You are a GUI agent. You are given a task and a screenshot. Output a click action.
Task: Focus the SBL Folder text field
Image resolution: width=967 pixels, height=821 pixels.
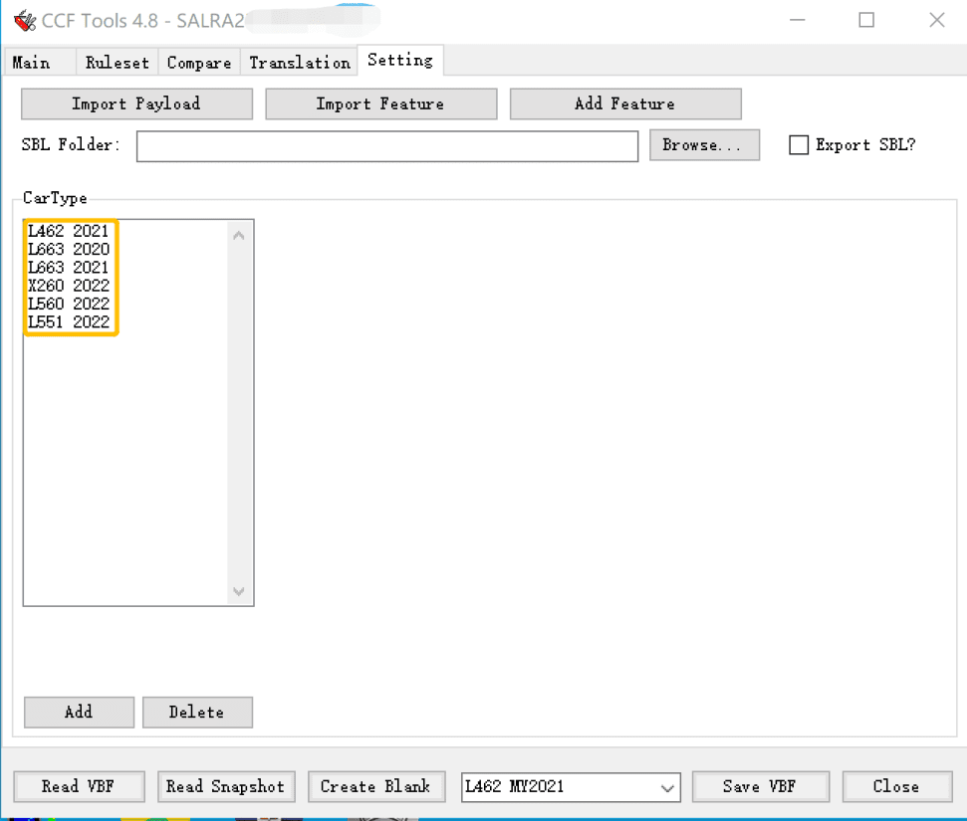[x=387, y=146]
